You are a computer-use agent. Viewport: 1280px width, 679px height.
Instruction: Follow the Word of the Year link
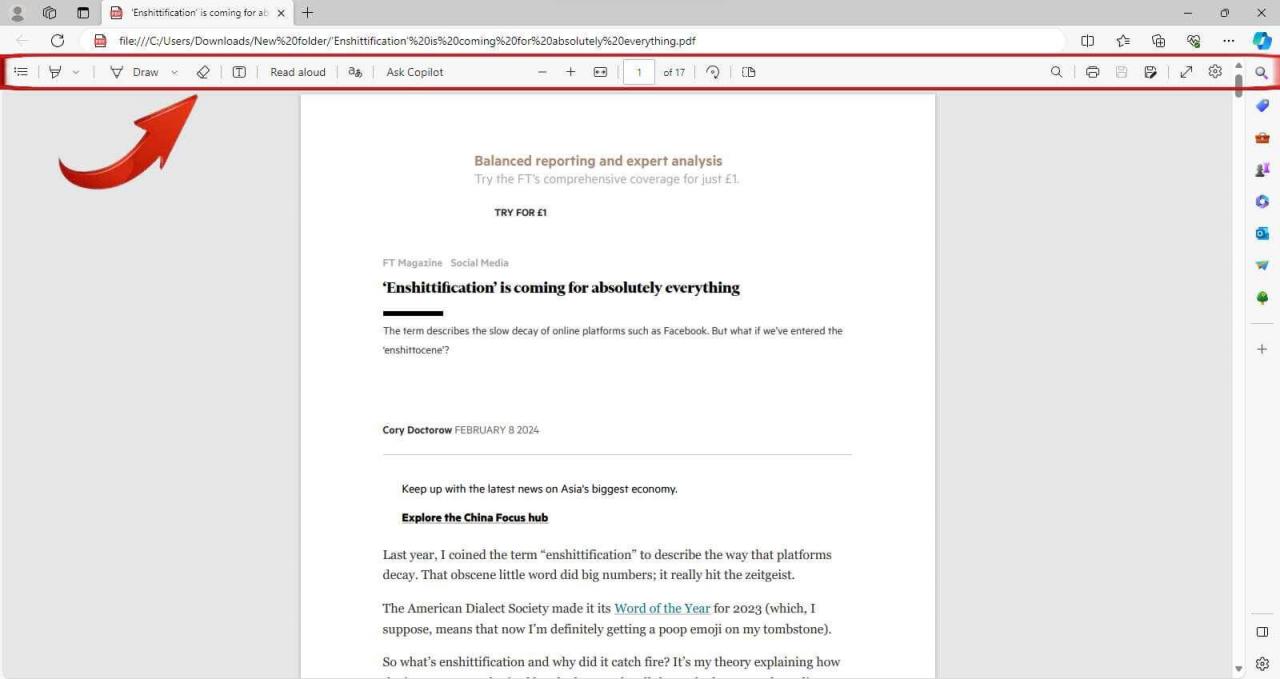click(661, 608)
